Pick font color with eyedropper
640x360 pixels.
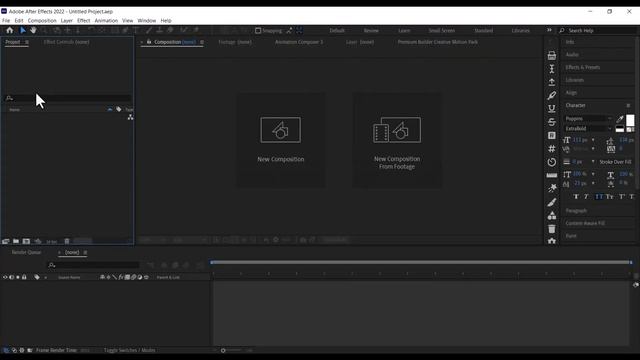pos(620,119)
